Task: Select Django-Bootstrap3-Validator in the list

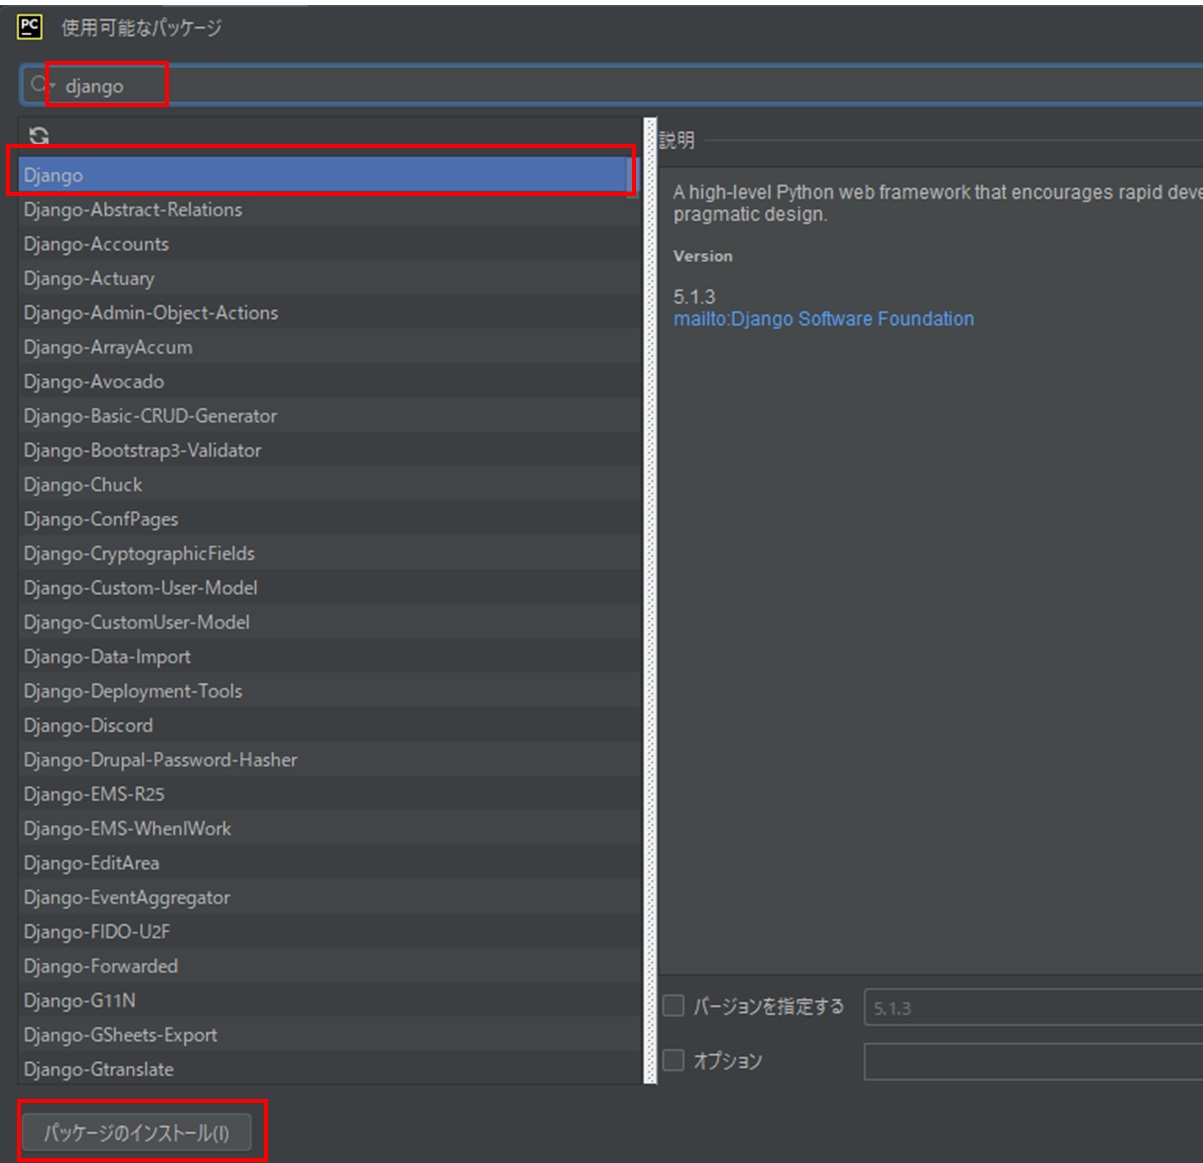Action: click(329, 450)
